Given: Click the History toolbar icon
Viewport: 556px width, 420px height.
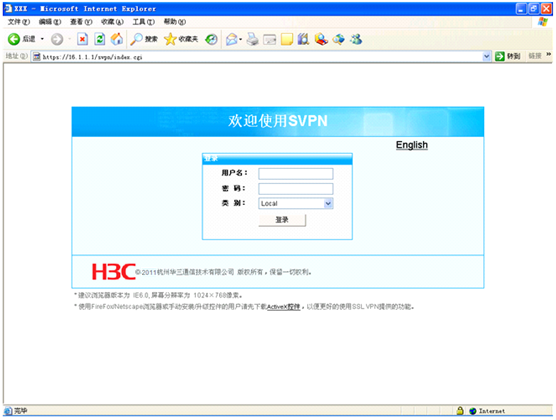Looking at the screenshot, I should (x=211, y=39).
